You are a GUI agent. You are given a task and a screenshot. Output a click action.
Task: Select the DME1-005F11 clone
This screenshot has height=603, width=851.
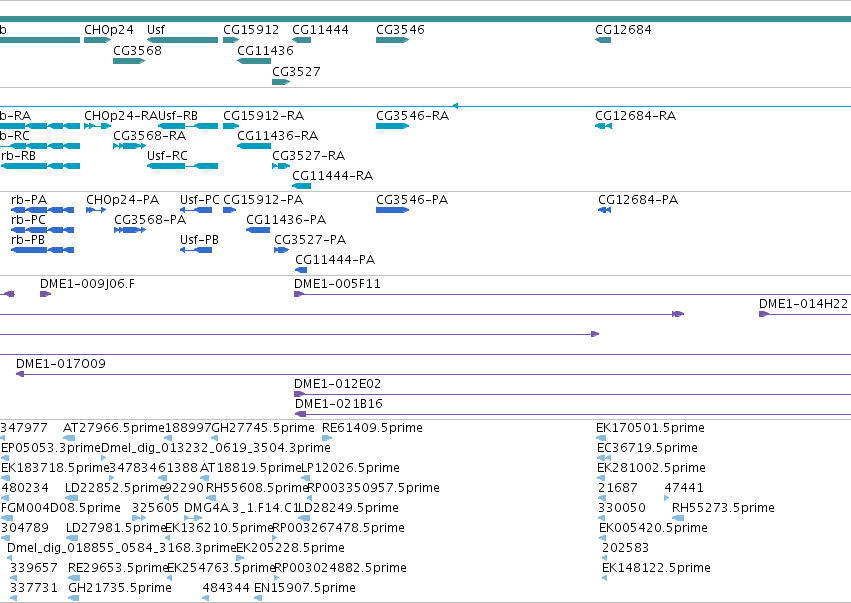573,294
